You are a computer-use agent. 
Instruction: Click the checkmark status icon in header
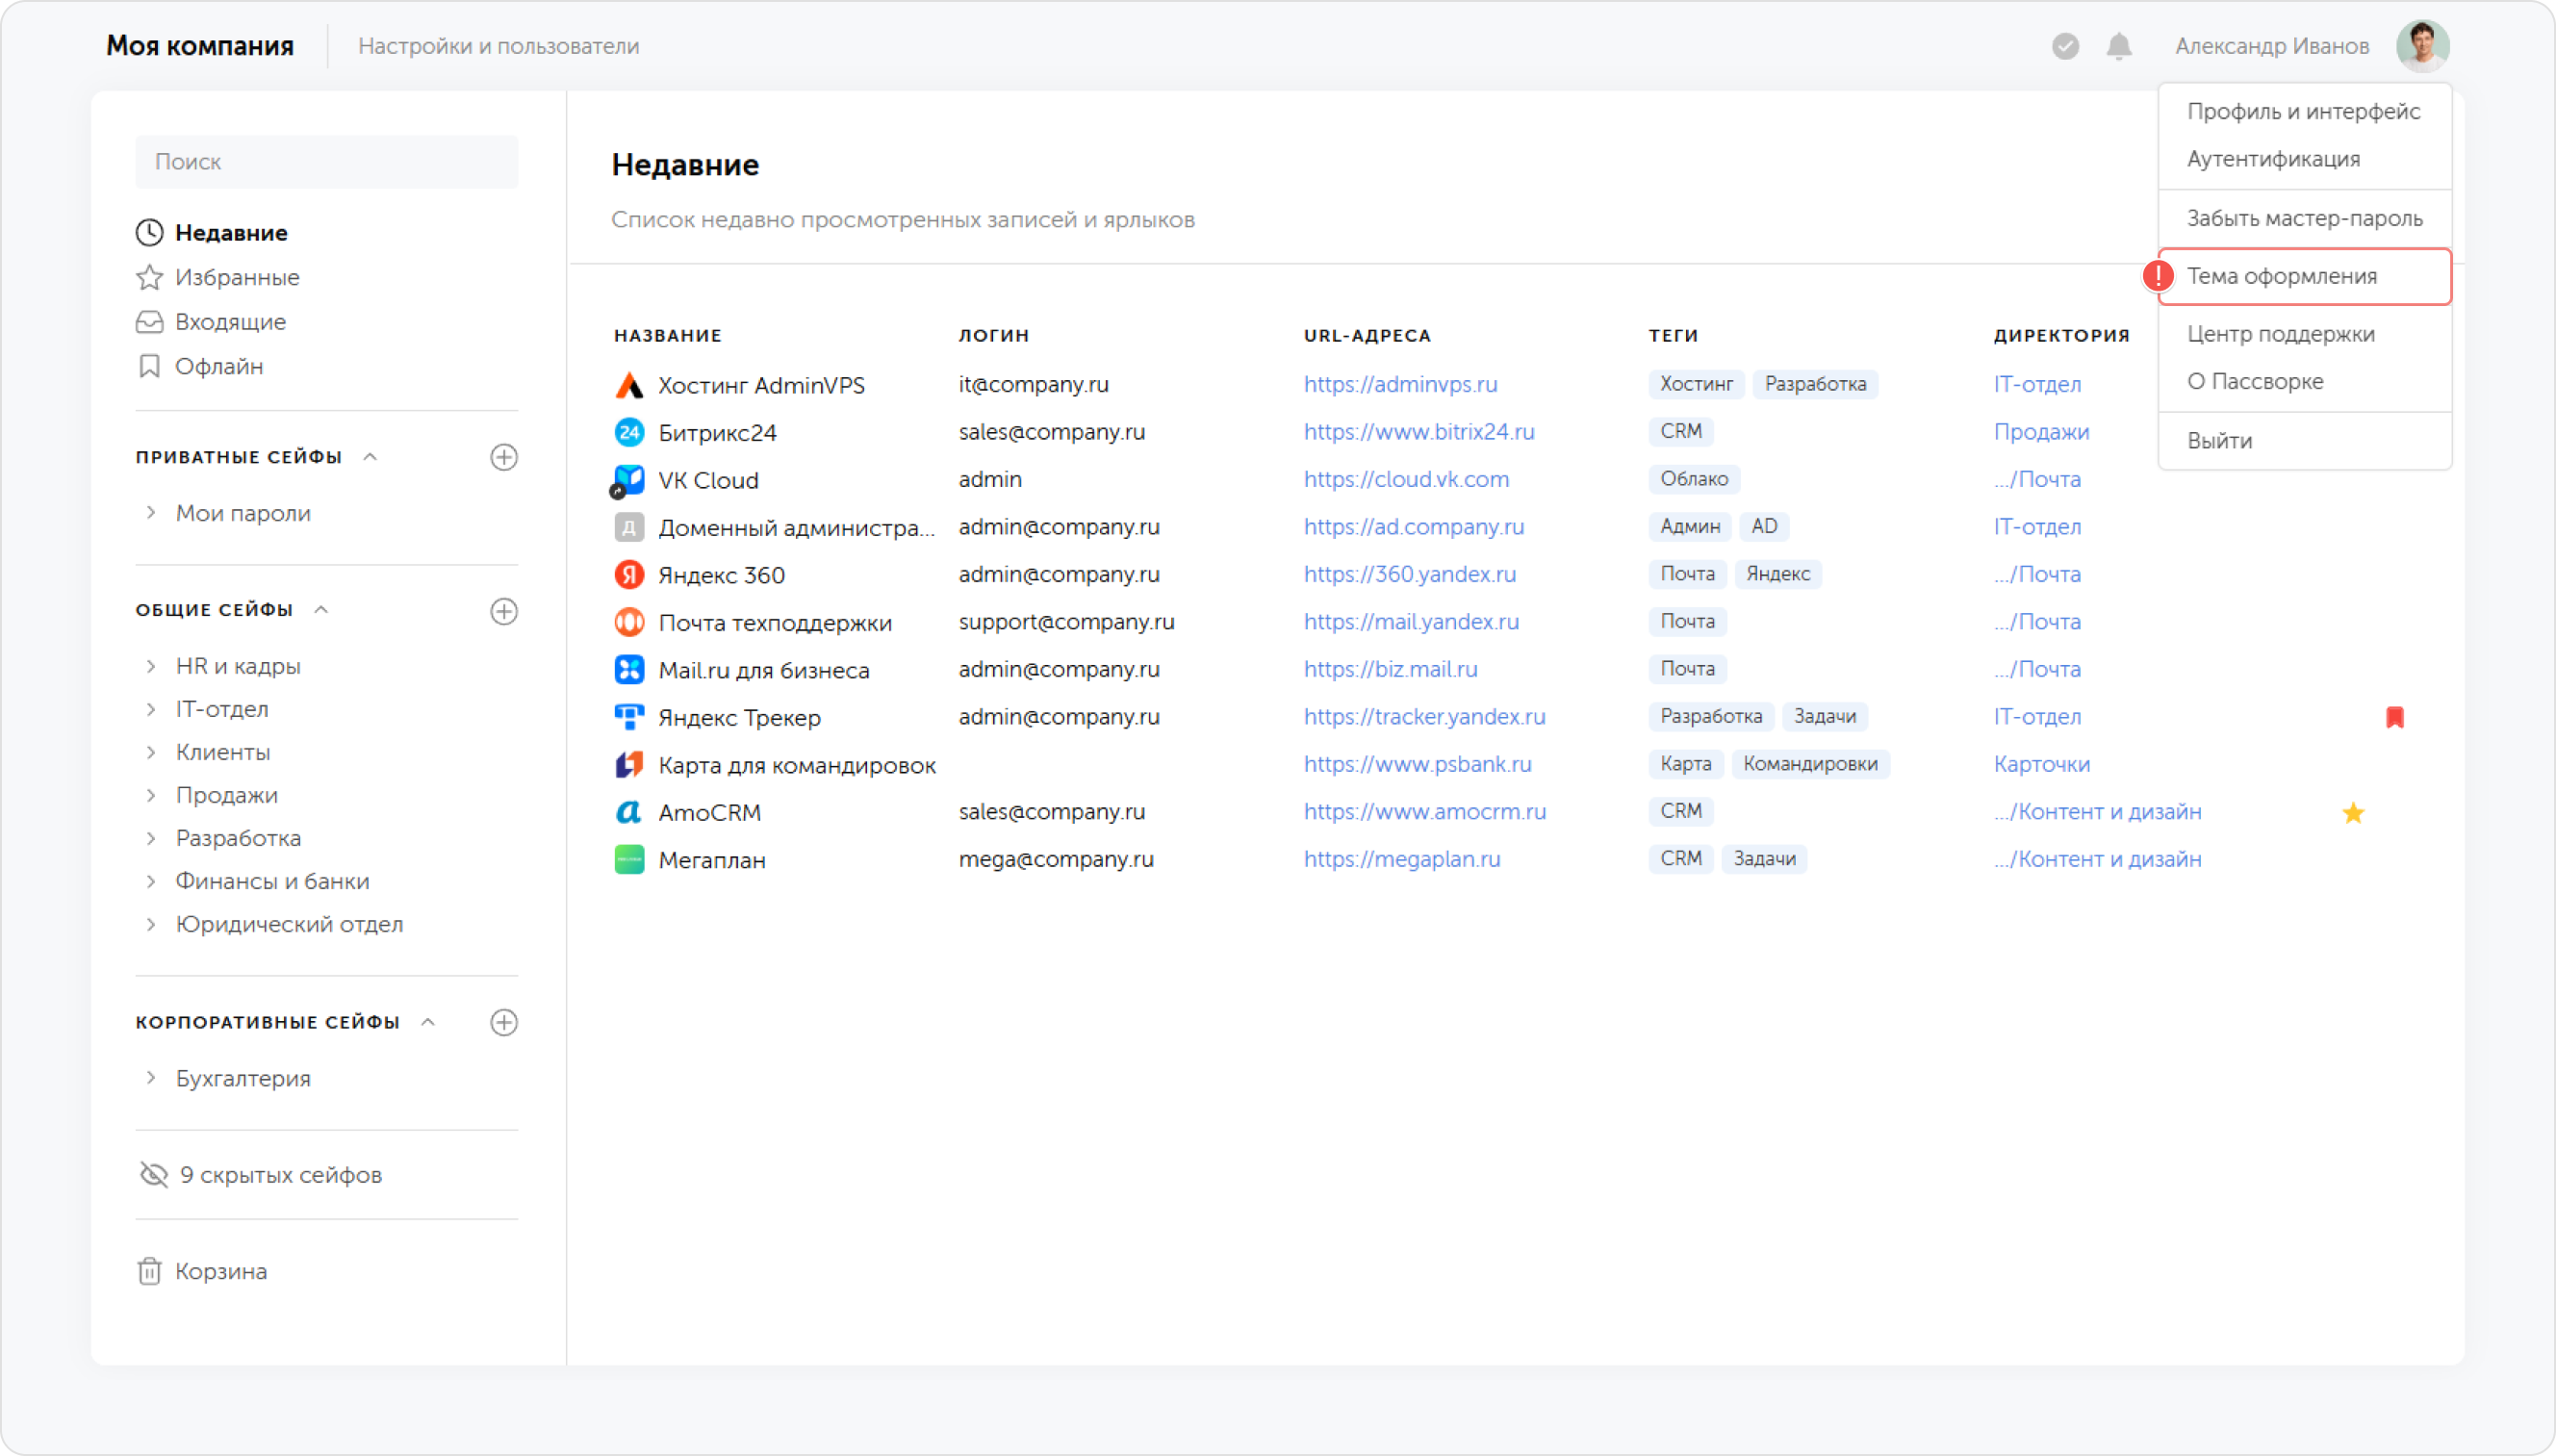2065,46
